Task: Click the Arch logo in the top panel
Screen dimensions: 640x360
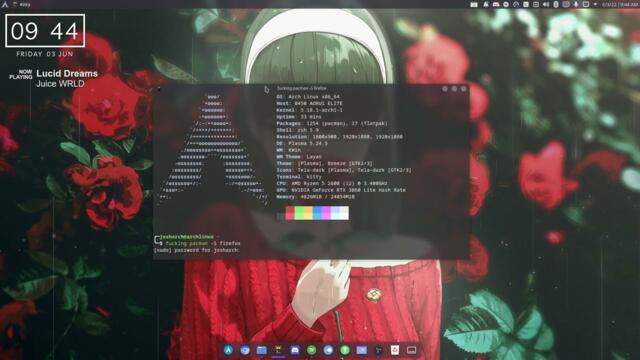Action: click(5, 4)
